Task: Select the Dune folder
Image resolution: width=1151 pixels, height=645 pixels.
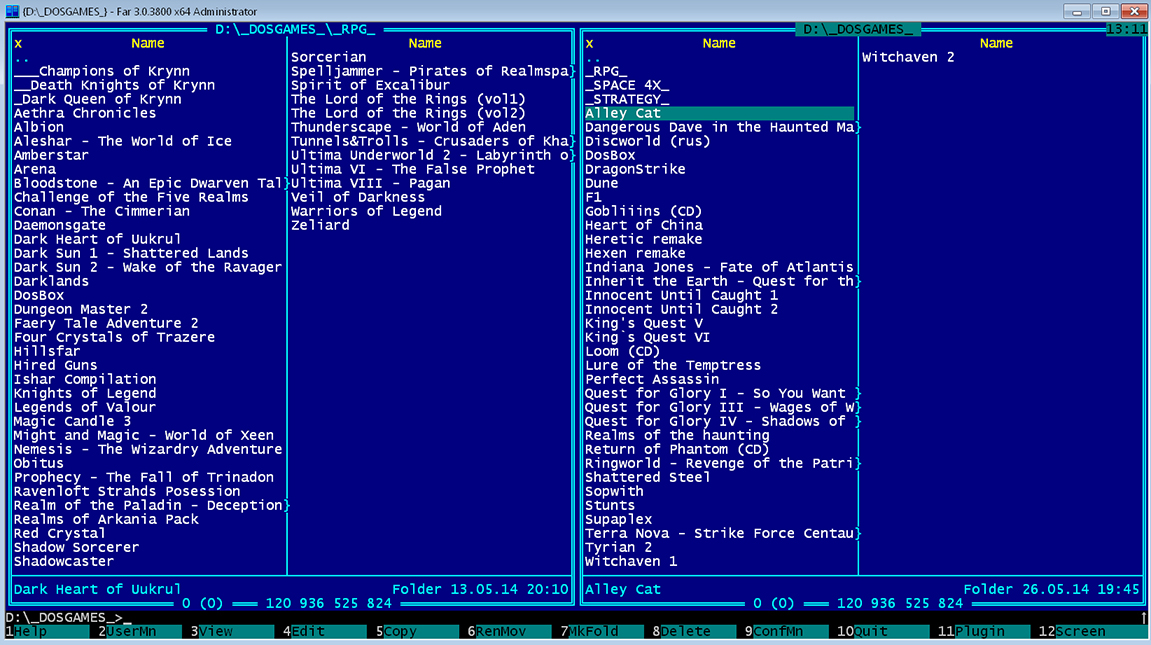Action: pyautogui.click(x=601, y=183)
